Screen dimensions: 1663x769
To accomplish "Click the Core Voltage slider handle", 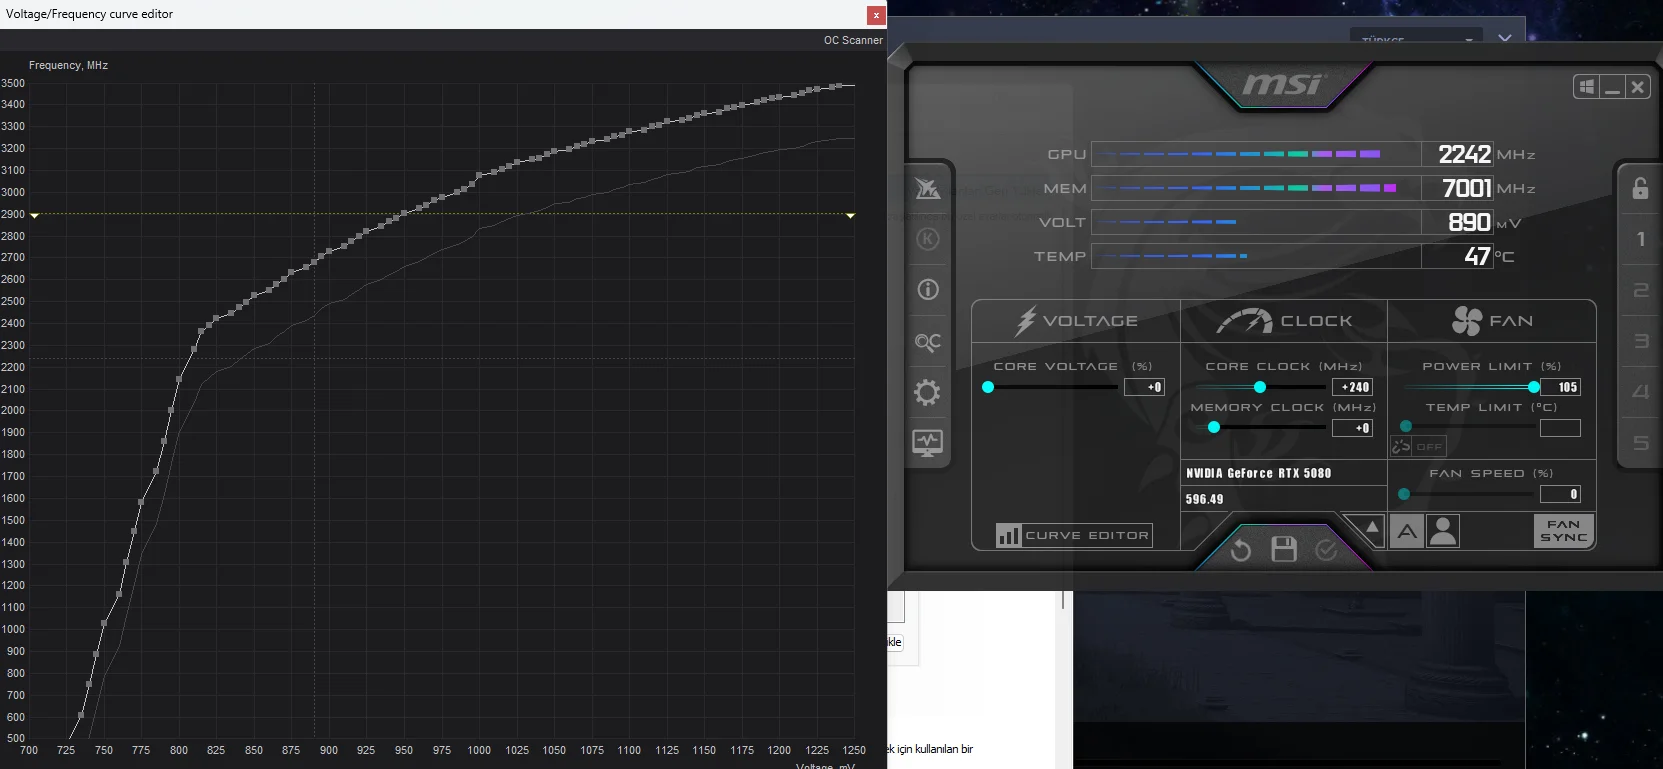I will point(988,387).
